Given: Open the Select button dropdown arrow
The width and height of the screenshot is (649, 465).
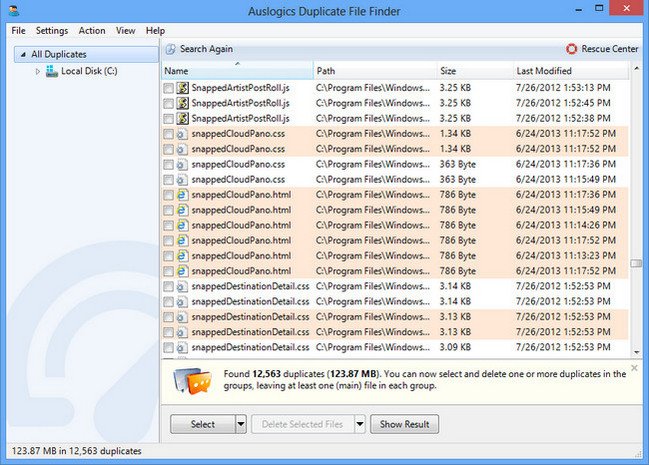Looking at the screenshot, I should 241,424.
